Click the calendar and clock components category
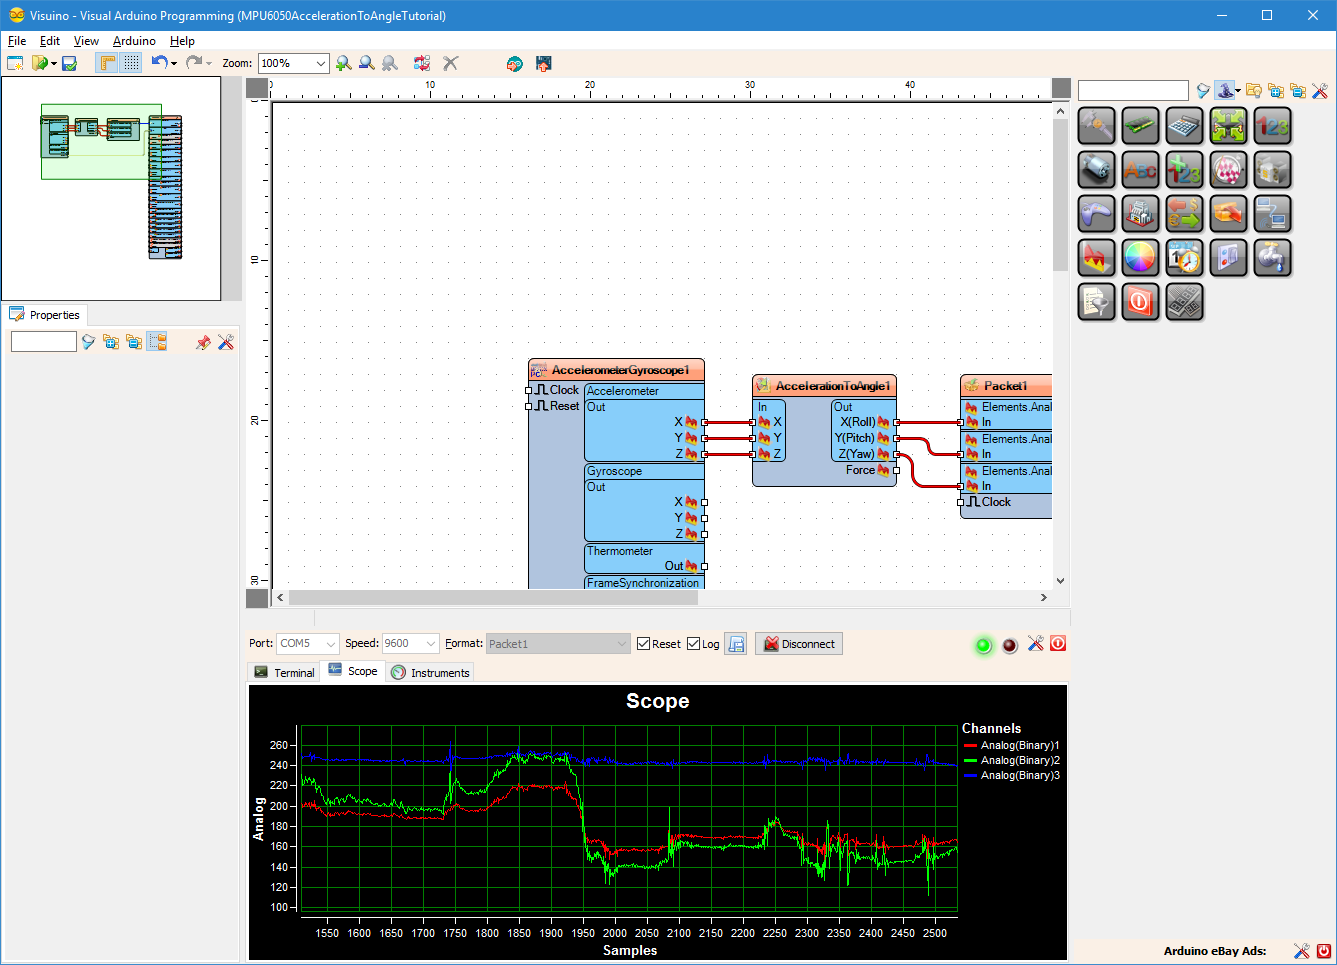The height and width of the screenshot is (965, 1337). tap(1184, 257)
